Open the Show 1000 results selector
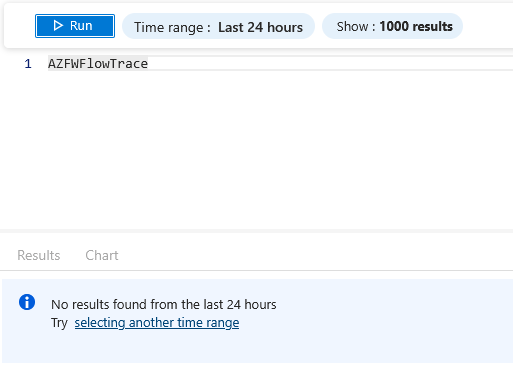 (x=392, y=26)
